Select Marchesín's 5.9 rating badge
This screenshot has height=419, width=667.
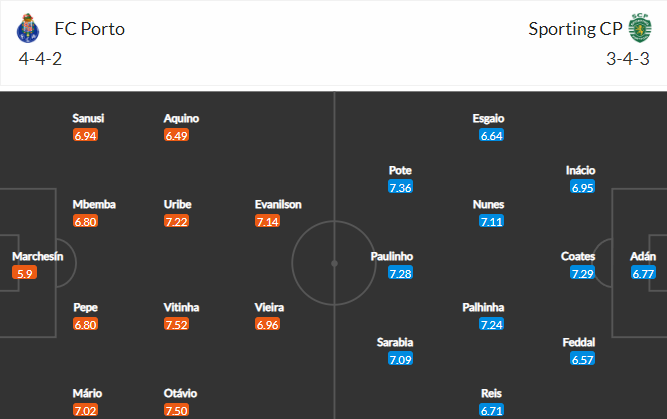[x=25, y=273]
